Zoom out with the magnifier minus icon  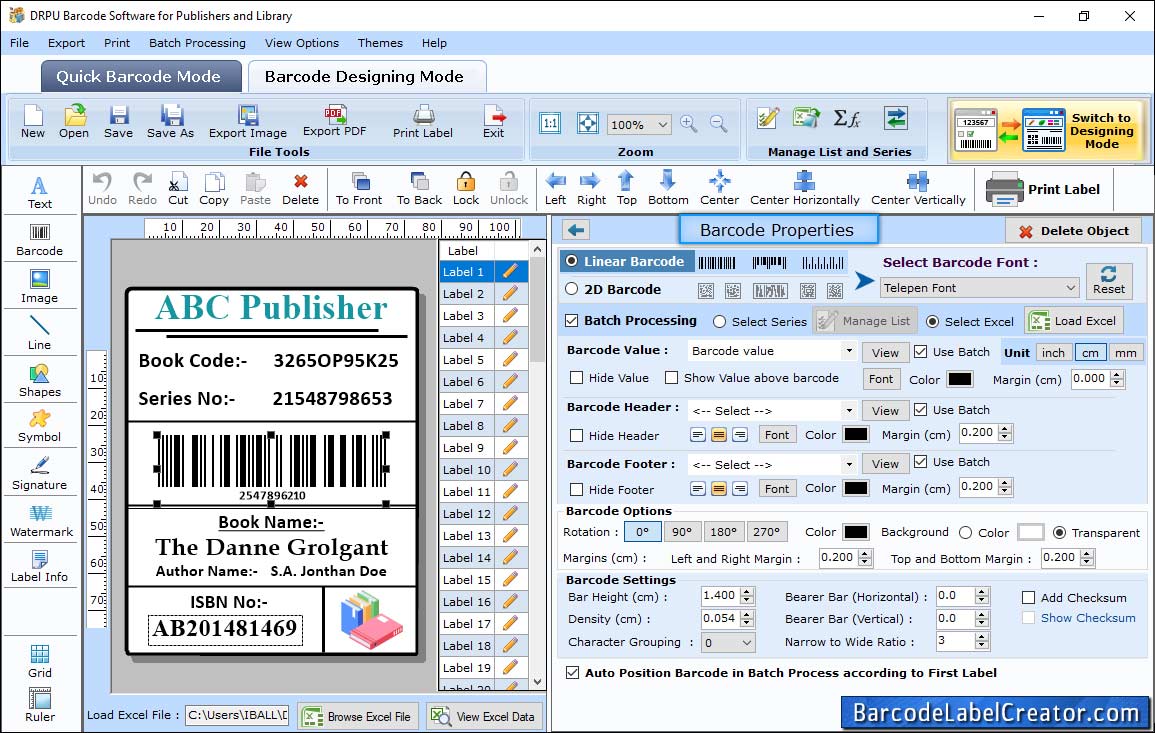click(x=719, y=124)
